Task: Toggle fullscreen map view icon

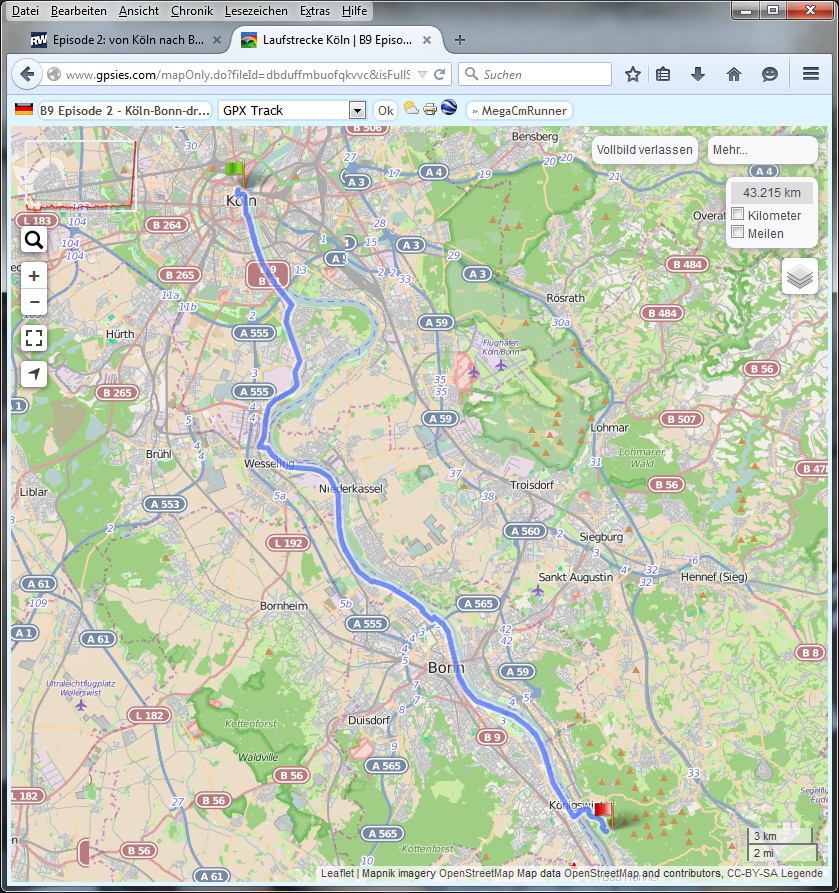Action: coord(34,338)
